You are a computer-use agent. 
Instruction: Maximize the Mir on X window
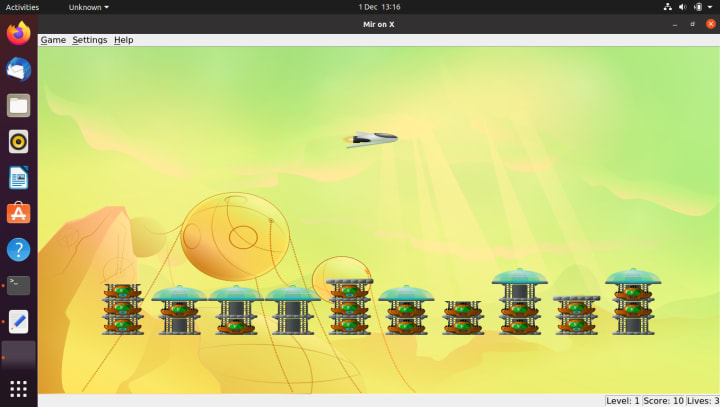(692, 24)
